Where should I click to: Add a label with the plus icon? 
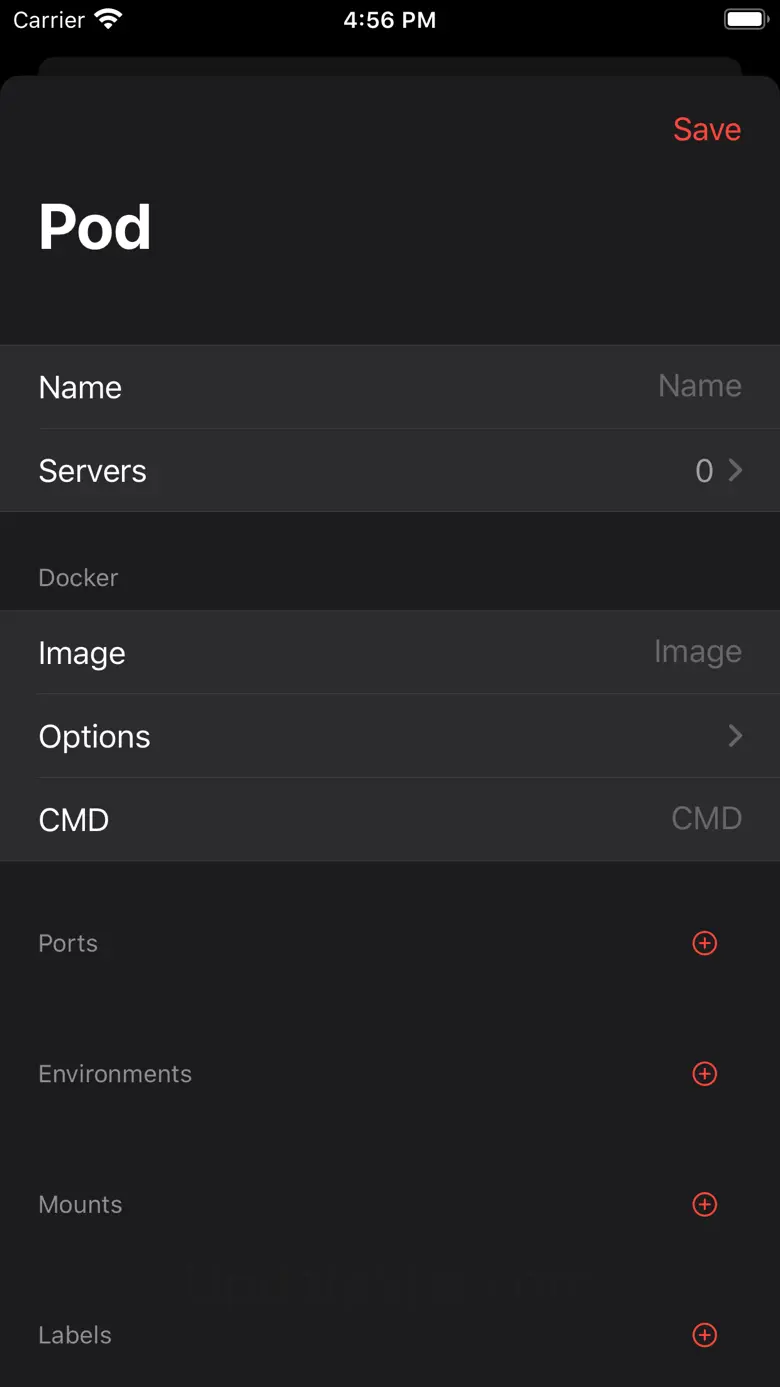pyautogui.click(x=705, y=1335)
